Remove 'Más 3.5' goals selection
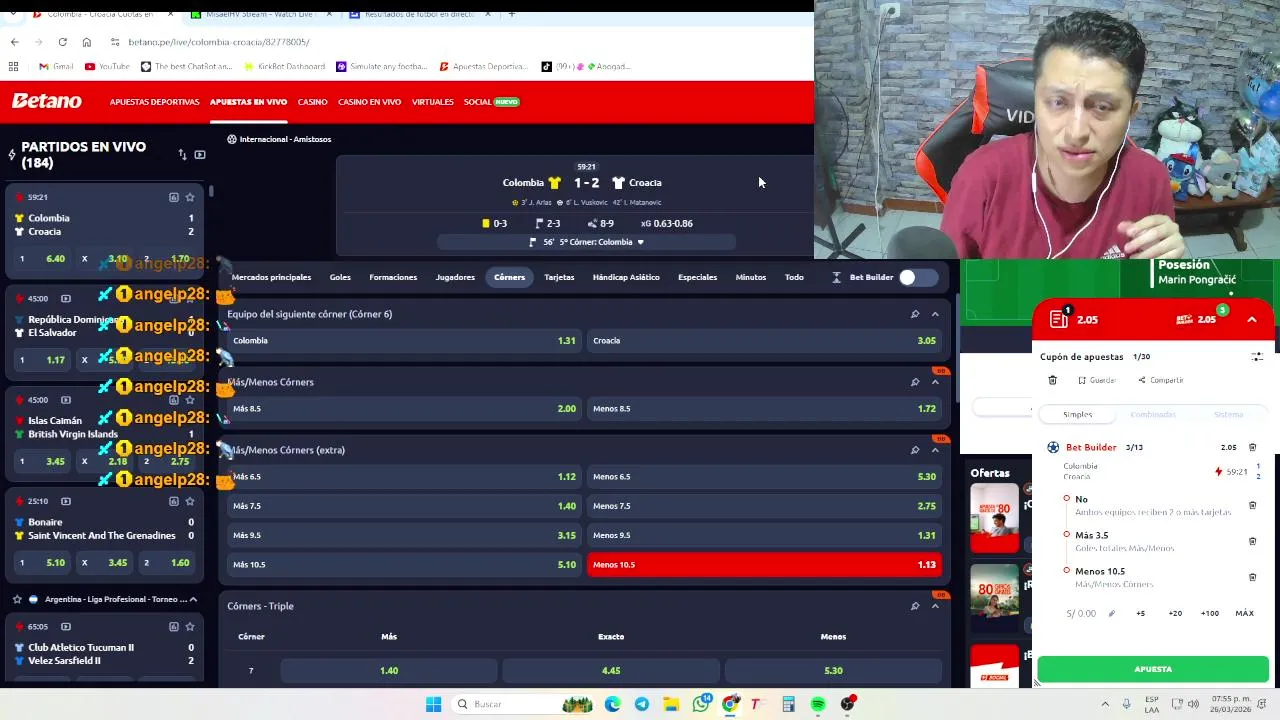1280x720 pixels. tap(1252, 541)
